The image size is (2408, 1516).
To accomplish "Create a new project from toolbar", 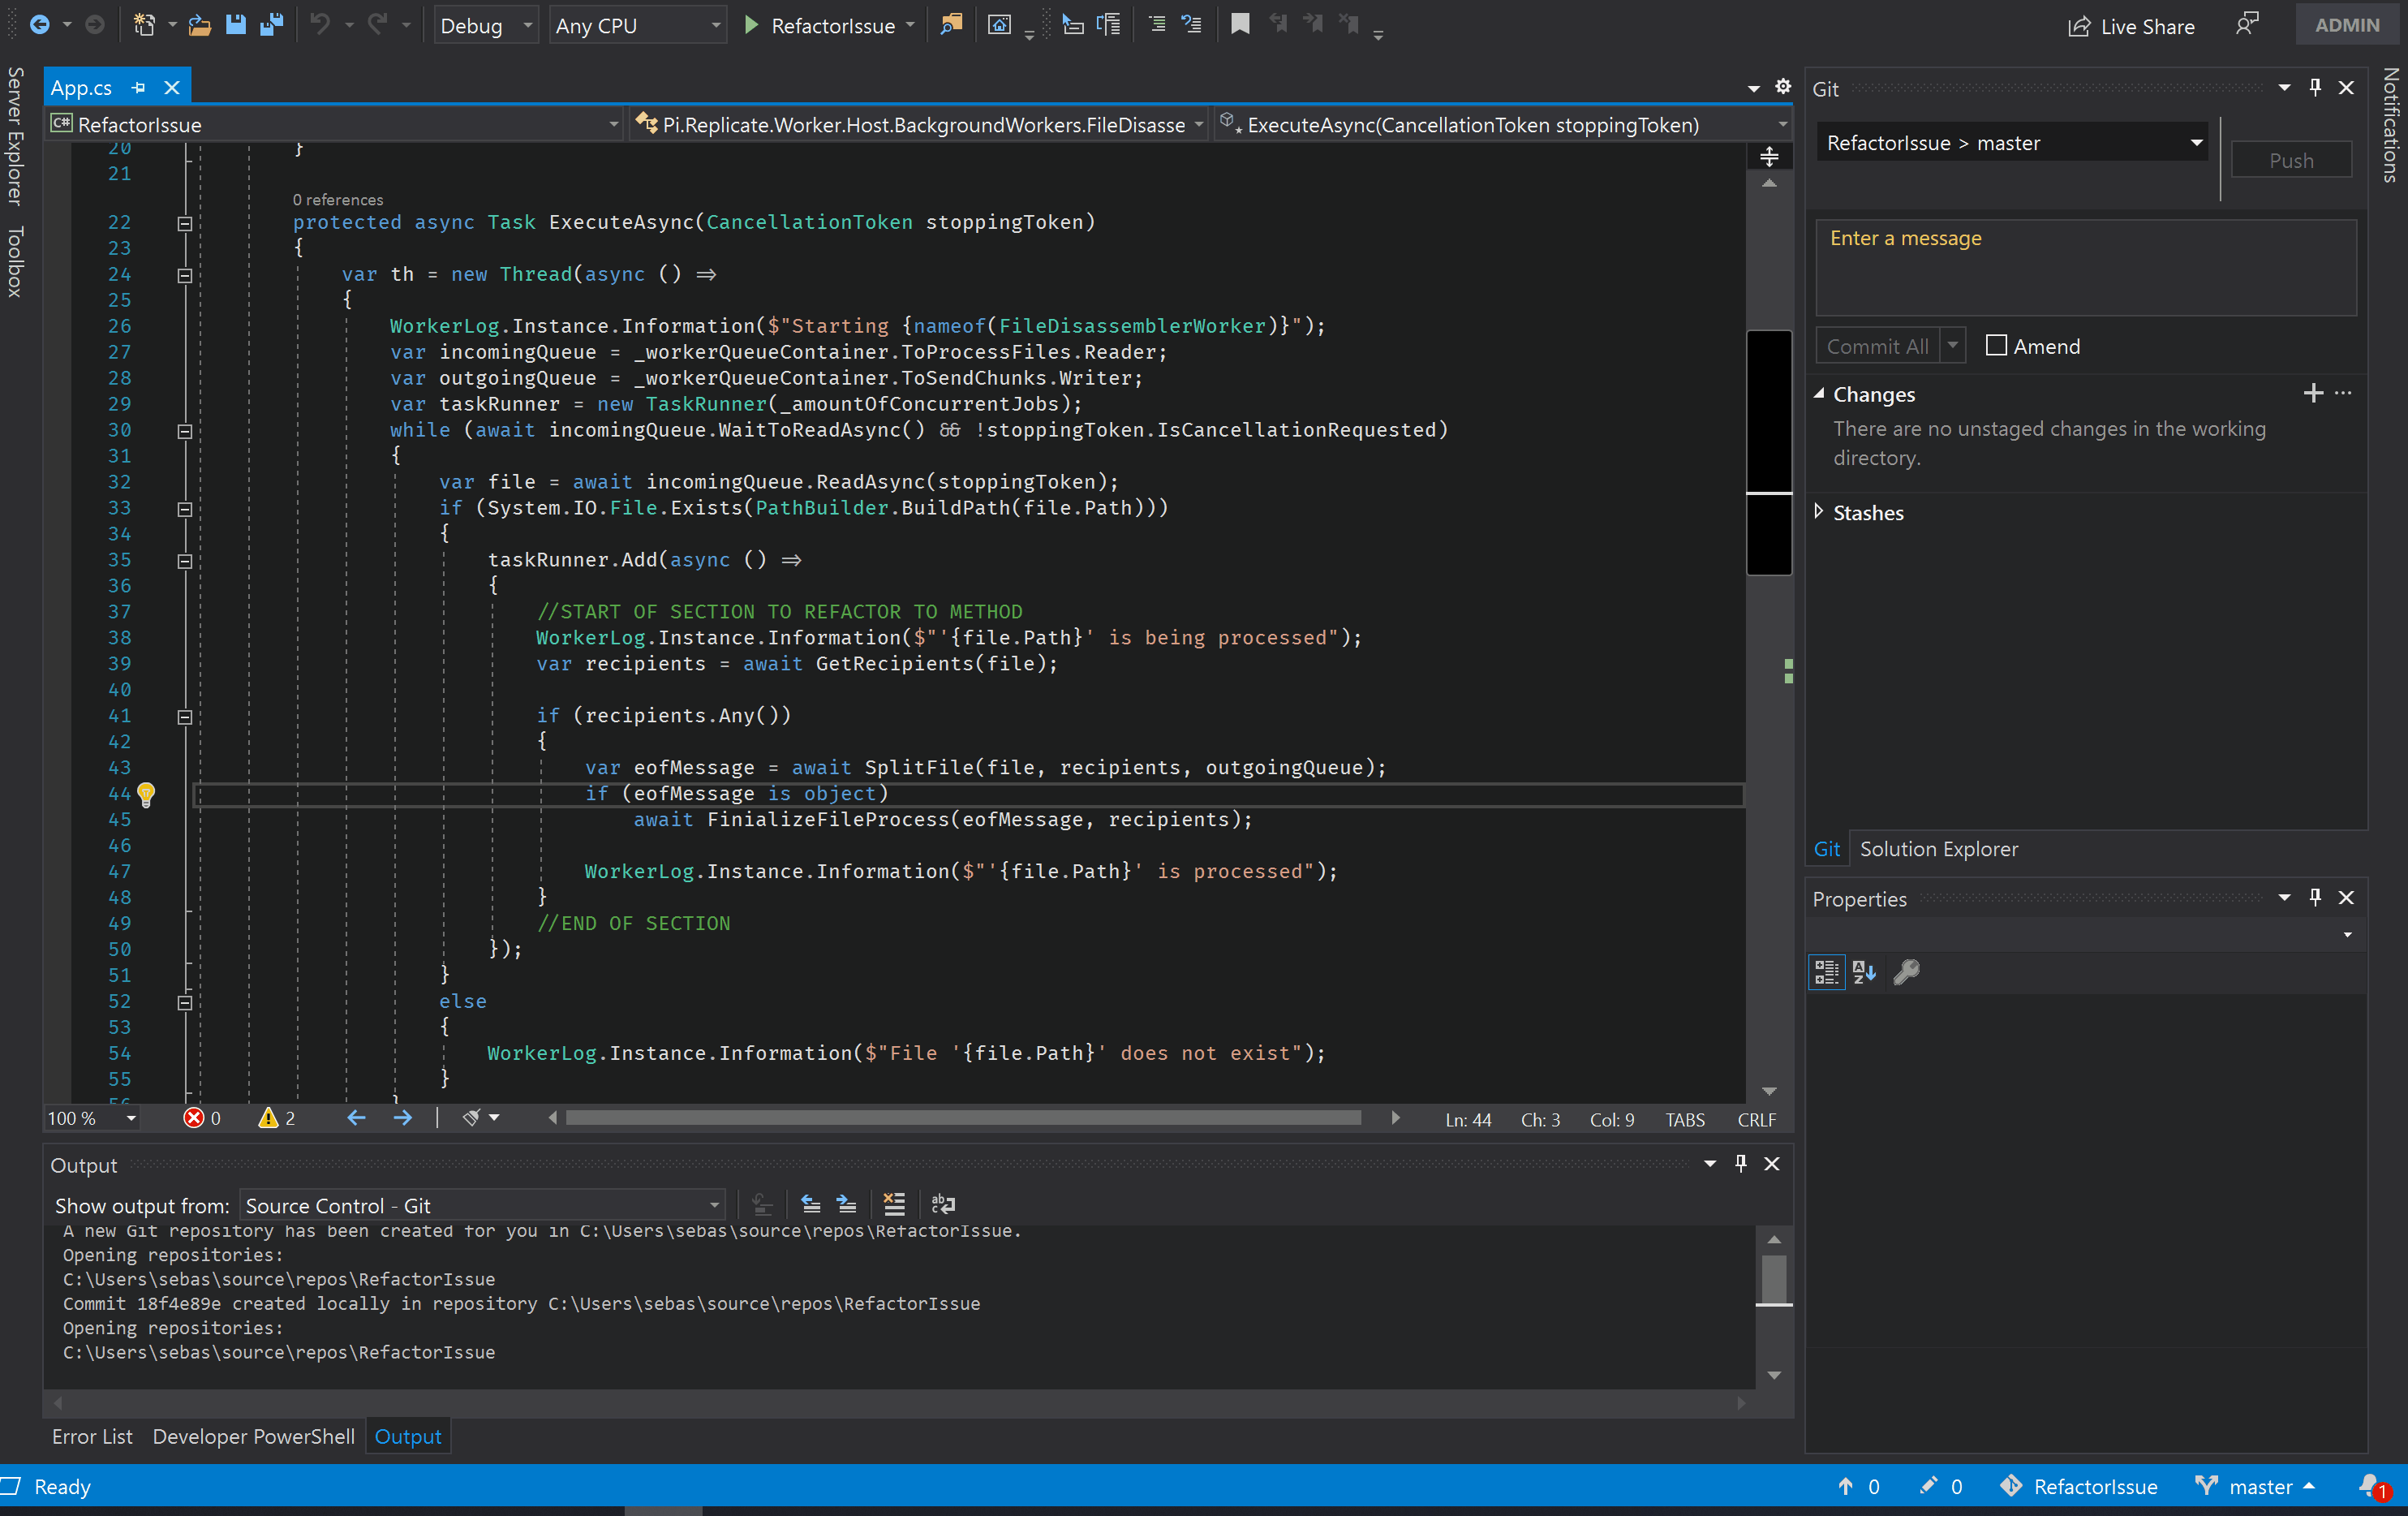I will (145, 25).
